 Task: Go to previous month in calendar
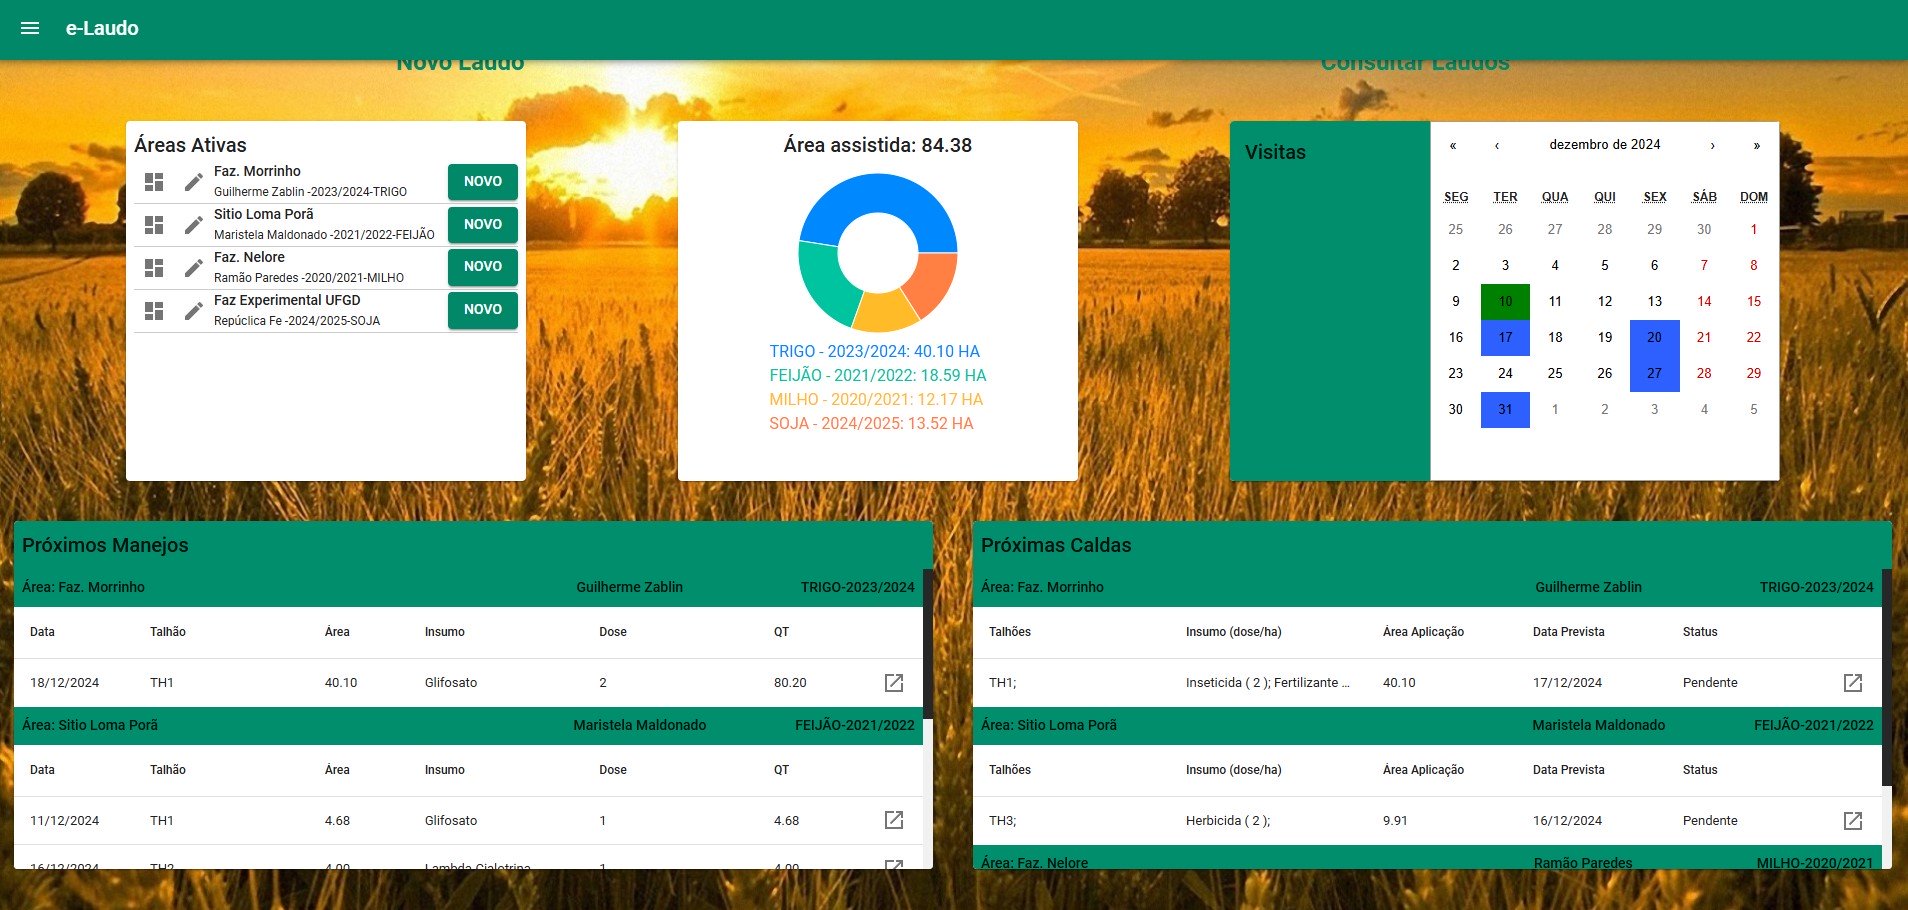(x=1497, y=146)
